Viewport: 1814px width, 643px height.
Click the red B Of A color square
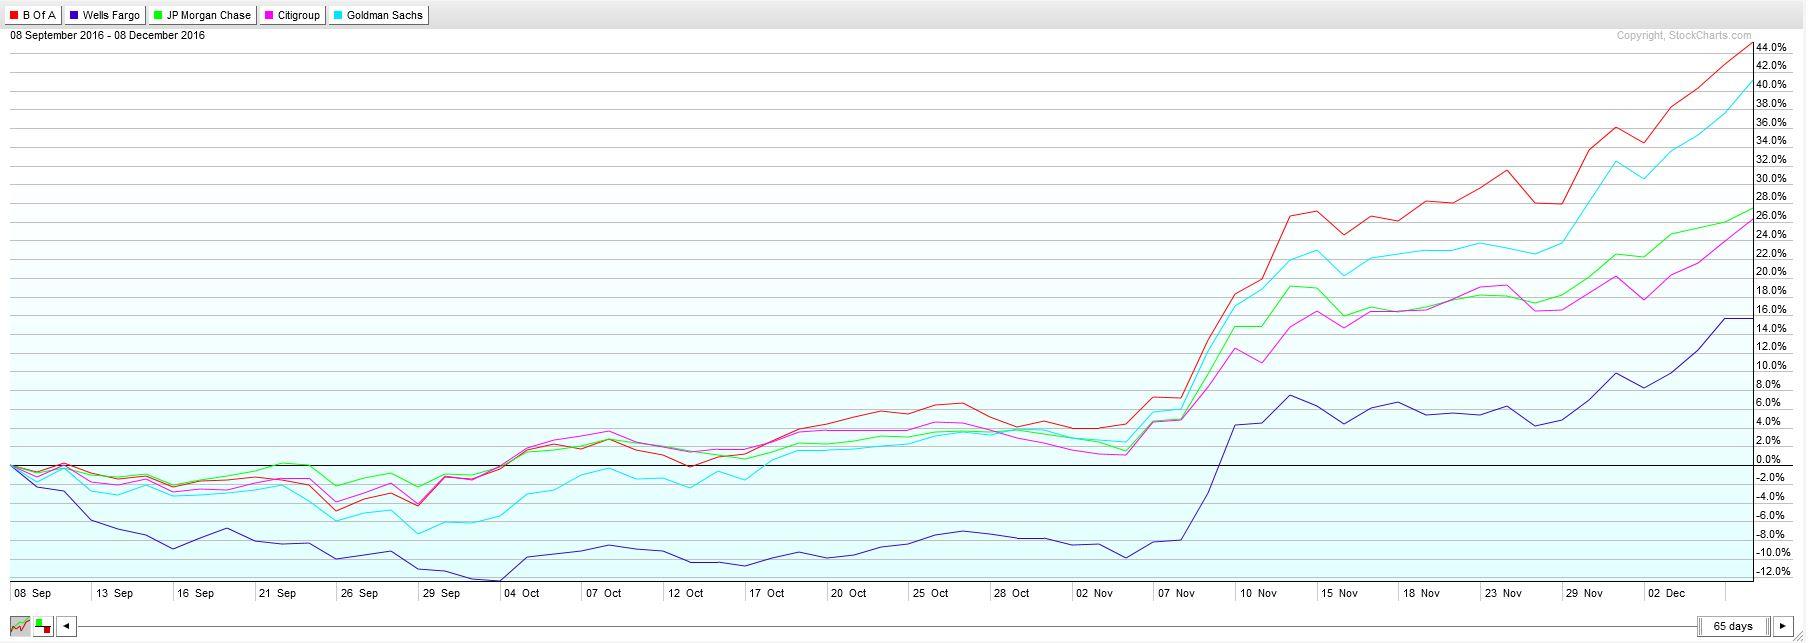14,15
